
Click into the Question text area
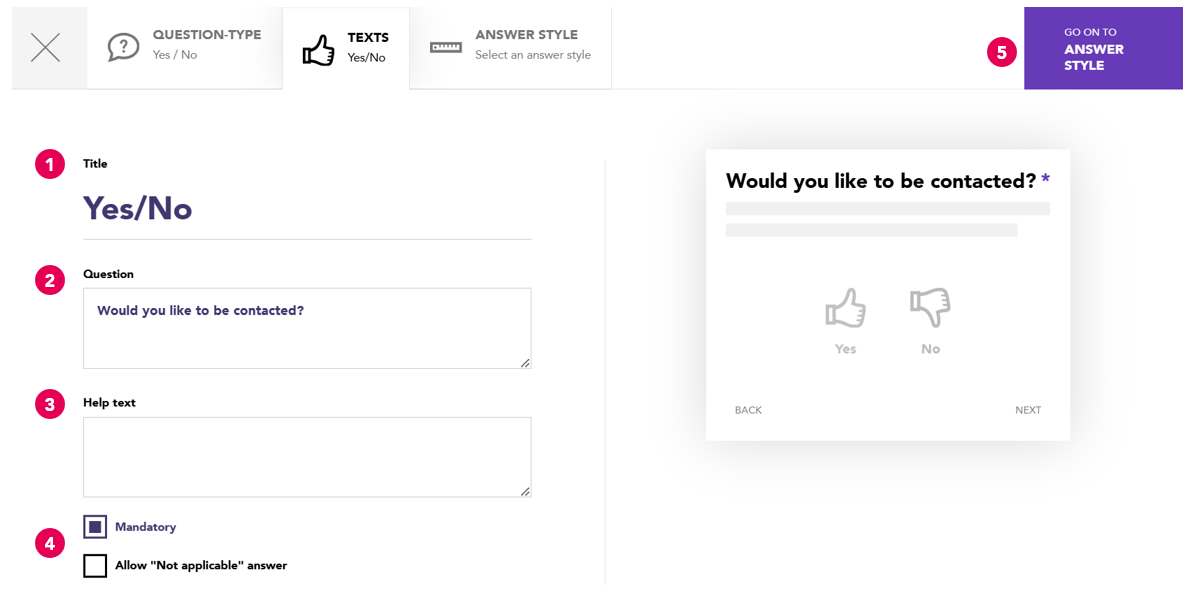pos(307,328)
